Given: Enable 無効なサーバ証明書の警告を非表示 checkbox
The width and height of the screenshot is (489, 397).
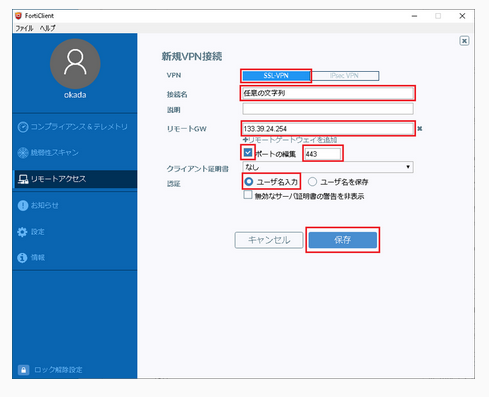Looking at the screenshot, I should coord(248,195).
